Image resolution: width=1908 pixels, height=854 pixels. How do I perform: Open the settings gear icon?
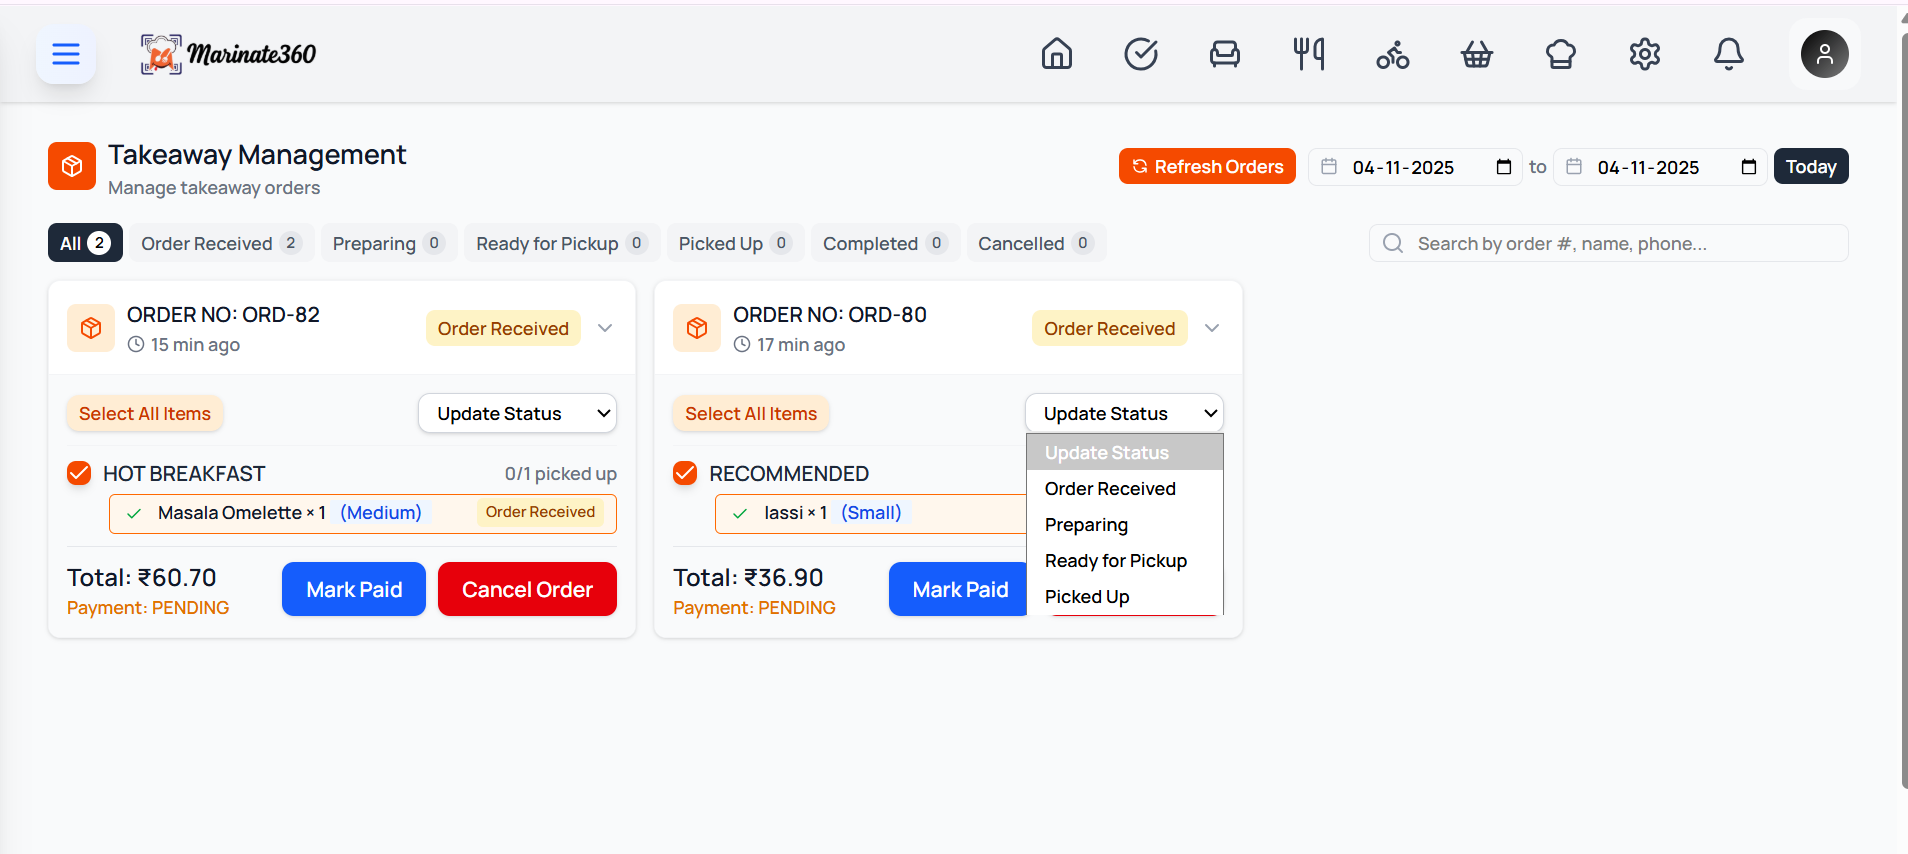point(1644,54)
